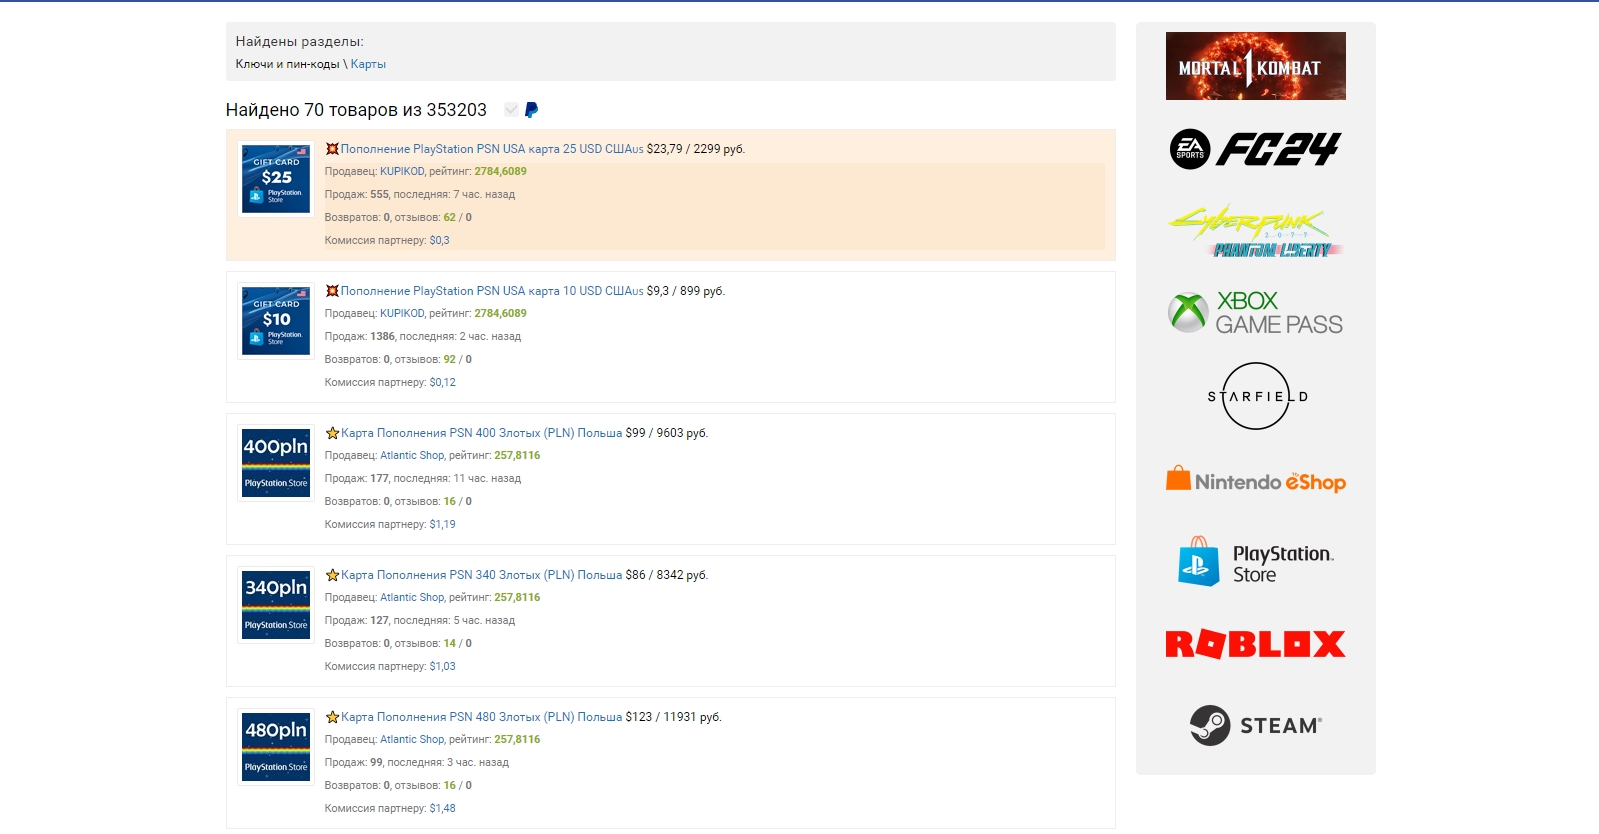This screenshot has width=1599, height=834.
Task: Click the 62 reviews count on 25 USD listing
Action: tap(450, 218)
